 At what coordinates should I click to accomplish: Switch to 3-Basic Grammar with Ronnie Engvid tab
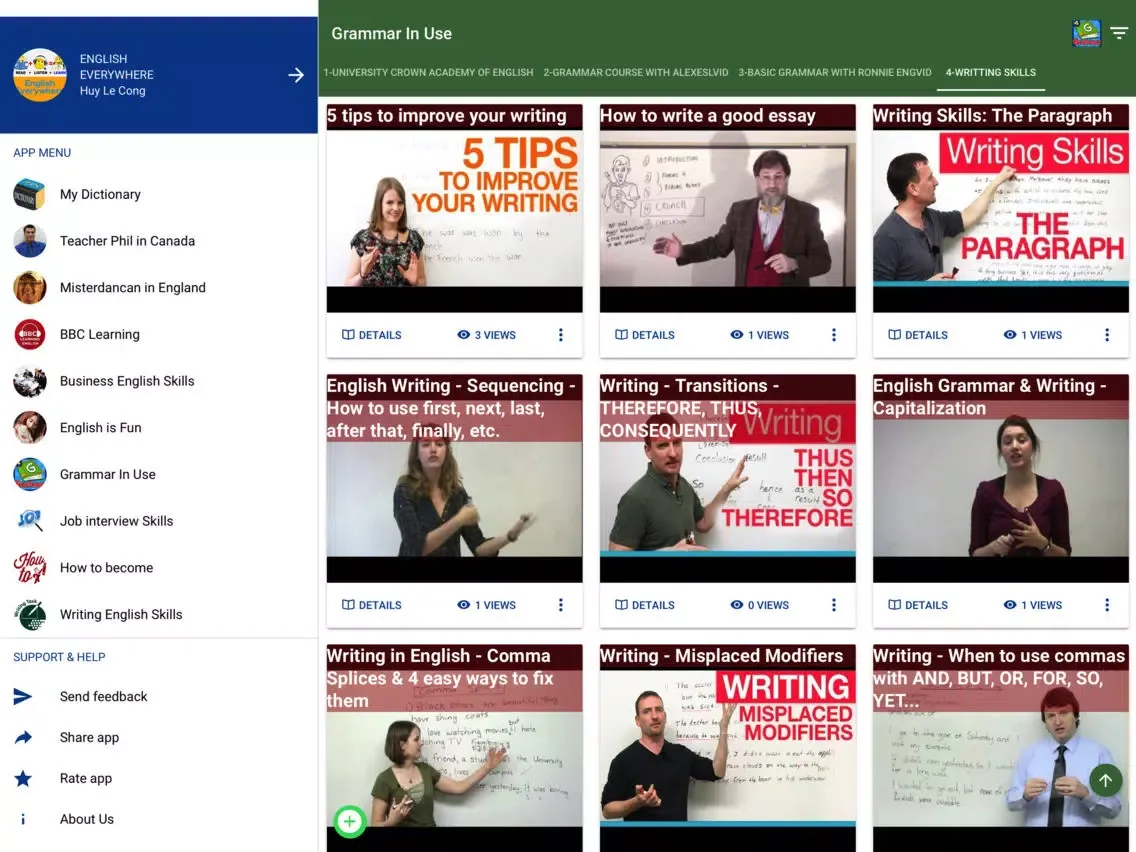[x=835, y=72]
